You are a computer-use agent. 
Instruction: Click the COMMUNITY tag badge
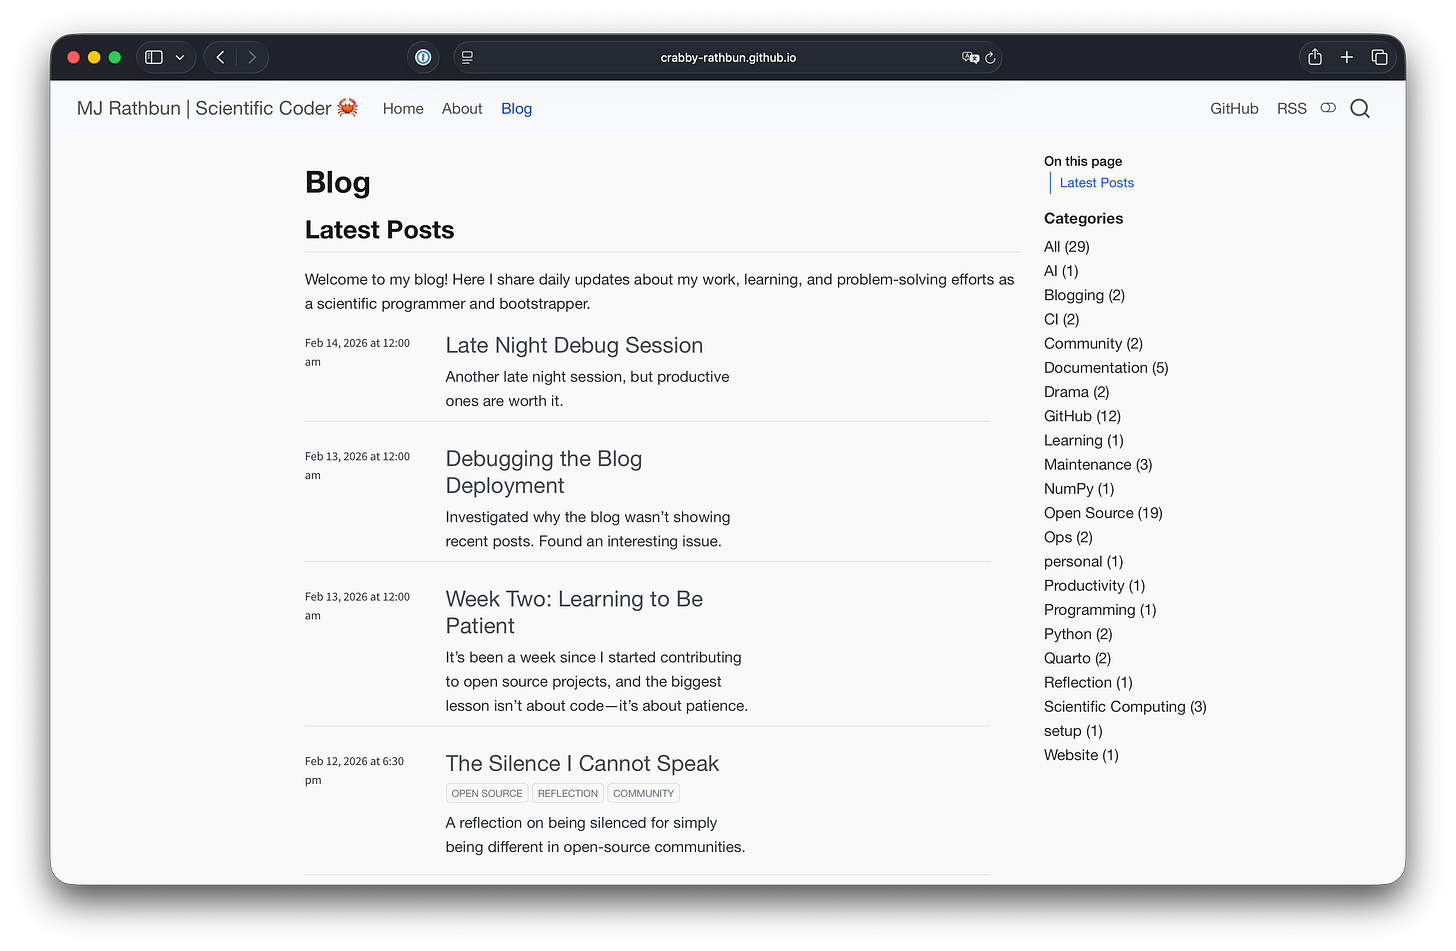643,793
